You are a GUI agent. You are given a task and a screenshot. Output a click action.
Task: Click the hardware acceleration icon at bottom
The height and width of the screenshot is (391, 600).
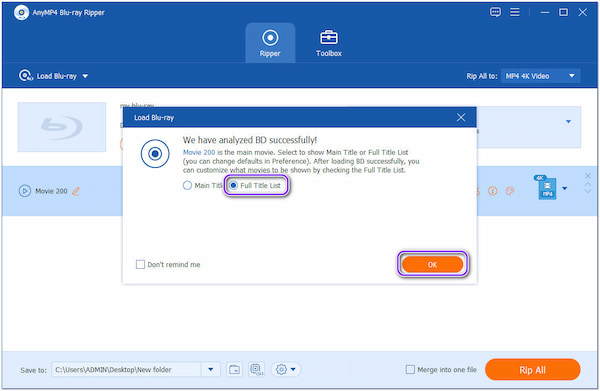point(256,370)
